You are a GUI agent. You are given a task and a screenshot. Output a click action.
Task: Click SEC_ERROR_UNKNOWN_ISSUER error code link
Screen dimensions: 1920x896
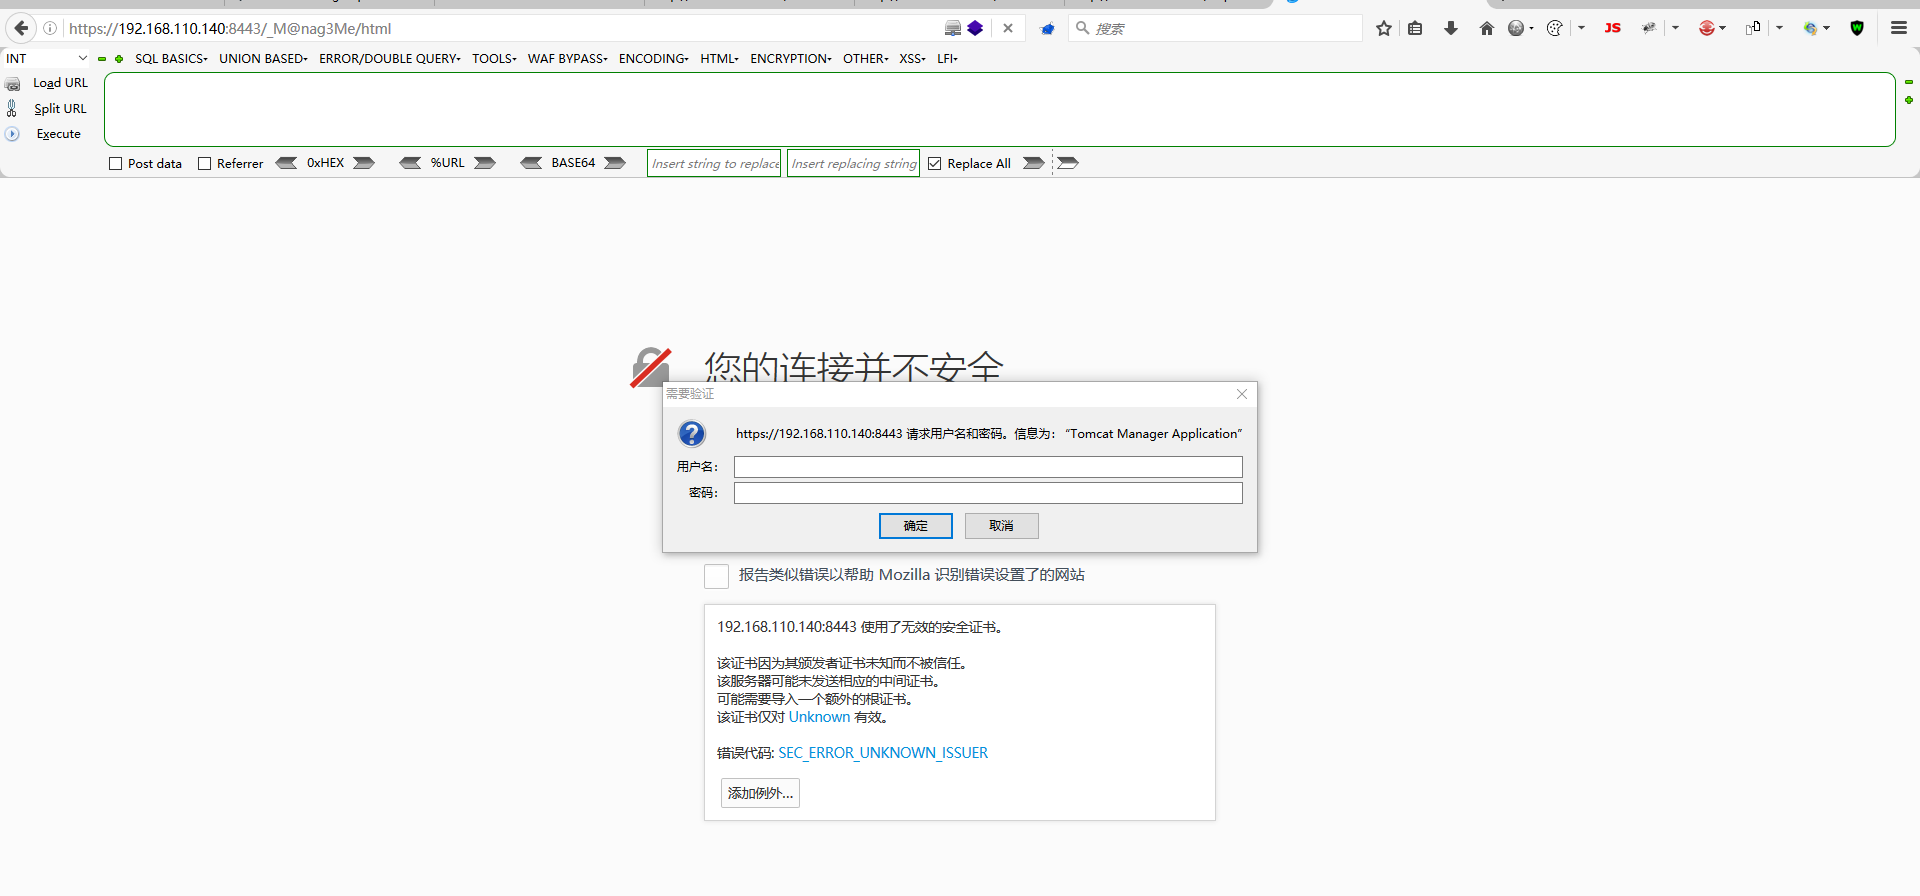pyautogui.click(x=883, y=753)
